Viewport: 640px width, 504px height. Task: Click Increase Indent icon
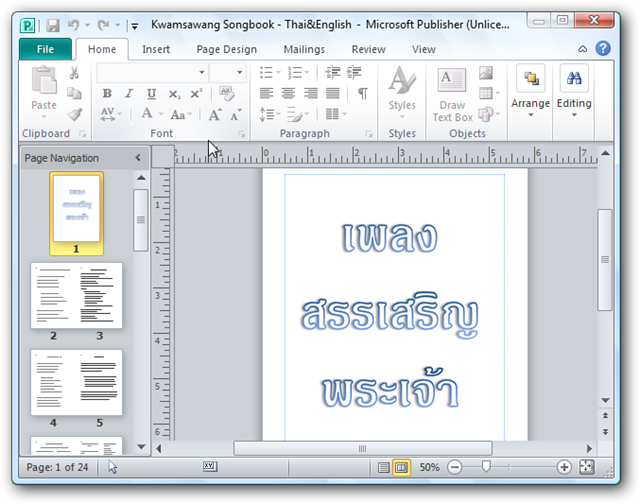[354, 73]
